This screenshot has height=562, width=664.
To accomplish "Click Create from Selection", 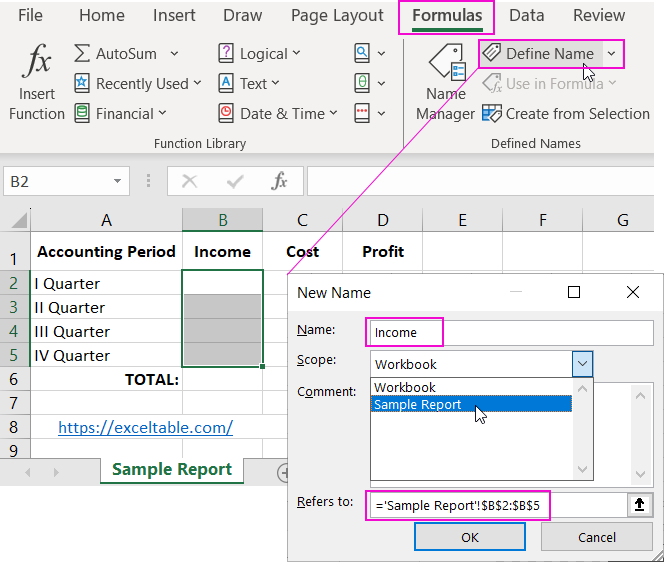I will pyautogui.click(x=566, y=114).
